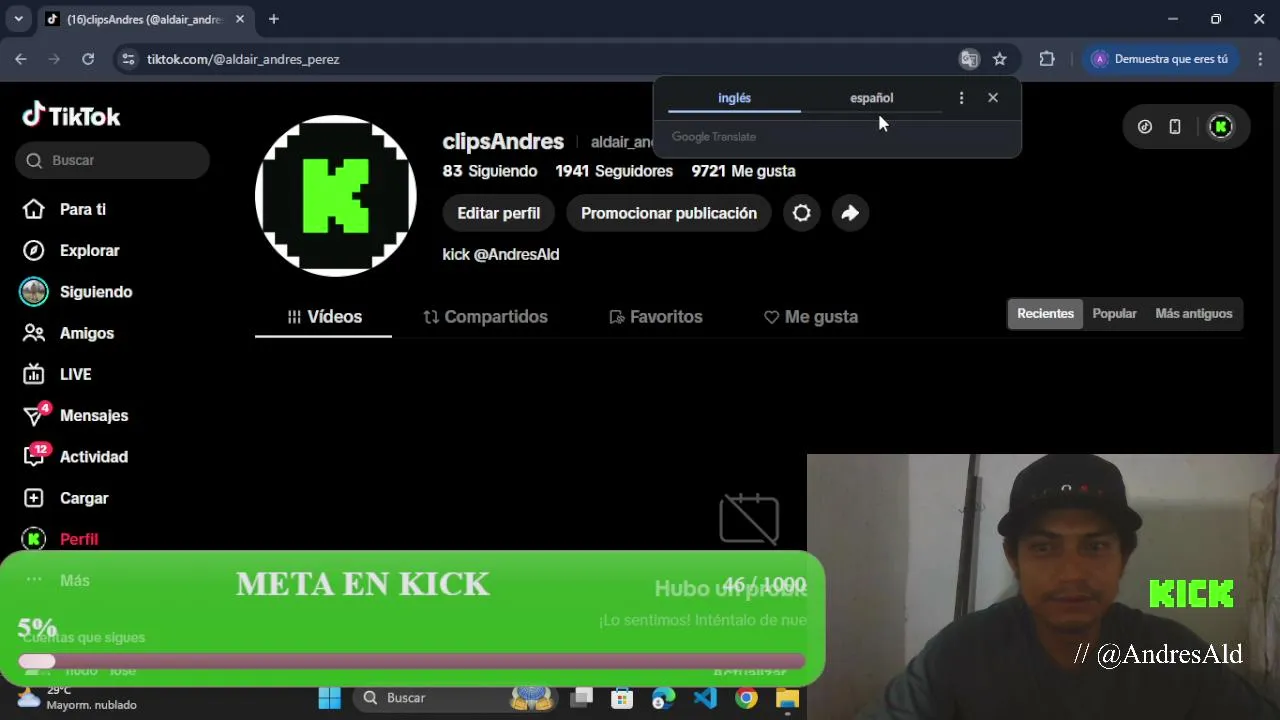The width and height of the screenshot is (1280, 720).
Task: Close the Google Translate popup
Action: pos(993,98)
